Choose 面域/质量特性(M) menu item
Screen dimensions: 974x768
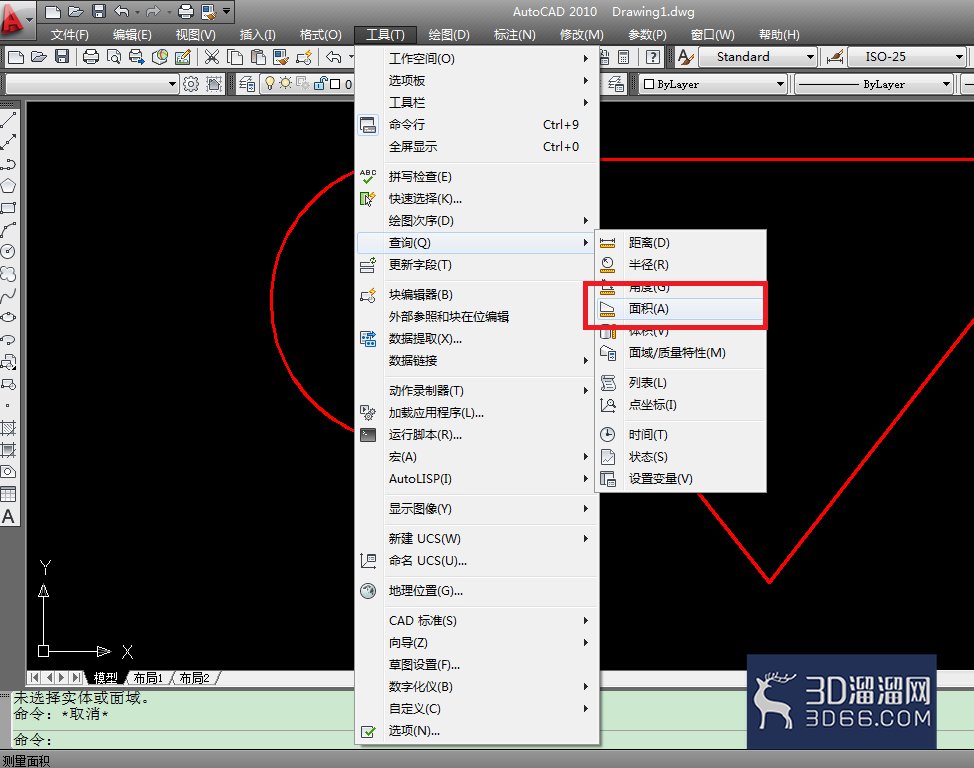point(681,353)
